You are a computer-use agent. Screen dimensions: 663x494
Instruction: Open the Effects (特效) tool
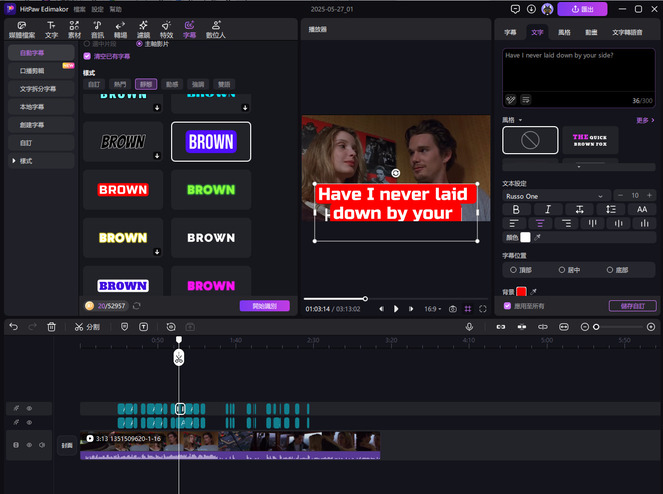pos(167,30)
